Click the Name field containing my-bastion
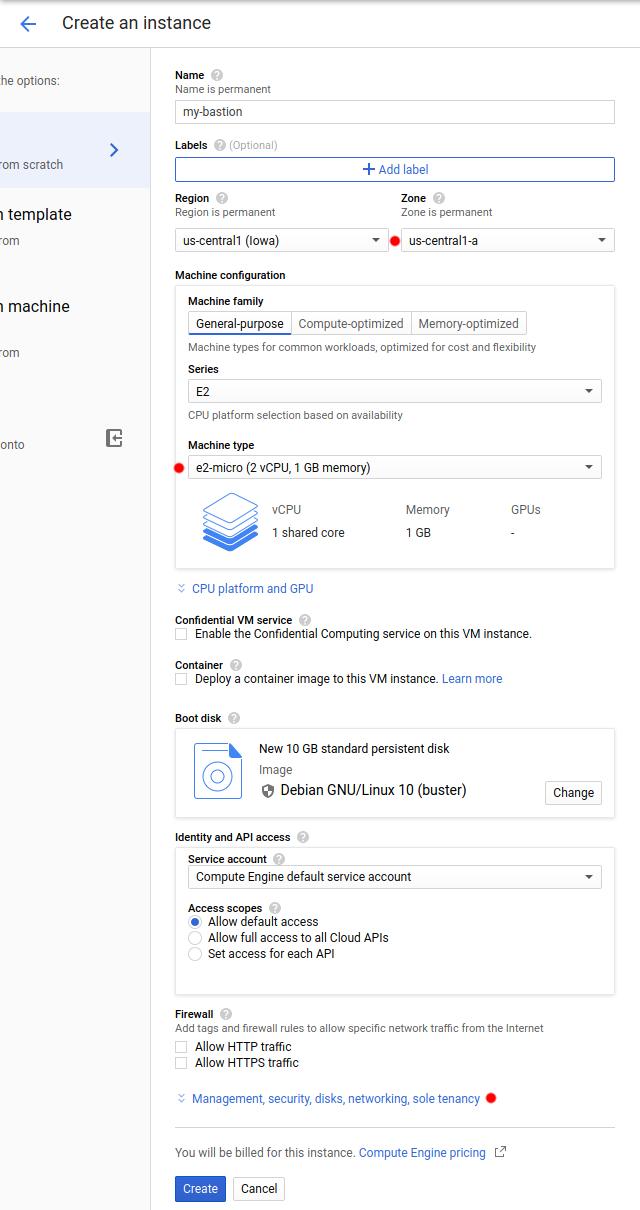The width and height of the screenshot is (640, 1210). click(x=395, y=111)
